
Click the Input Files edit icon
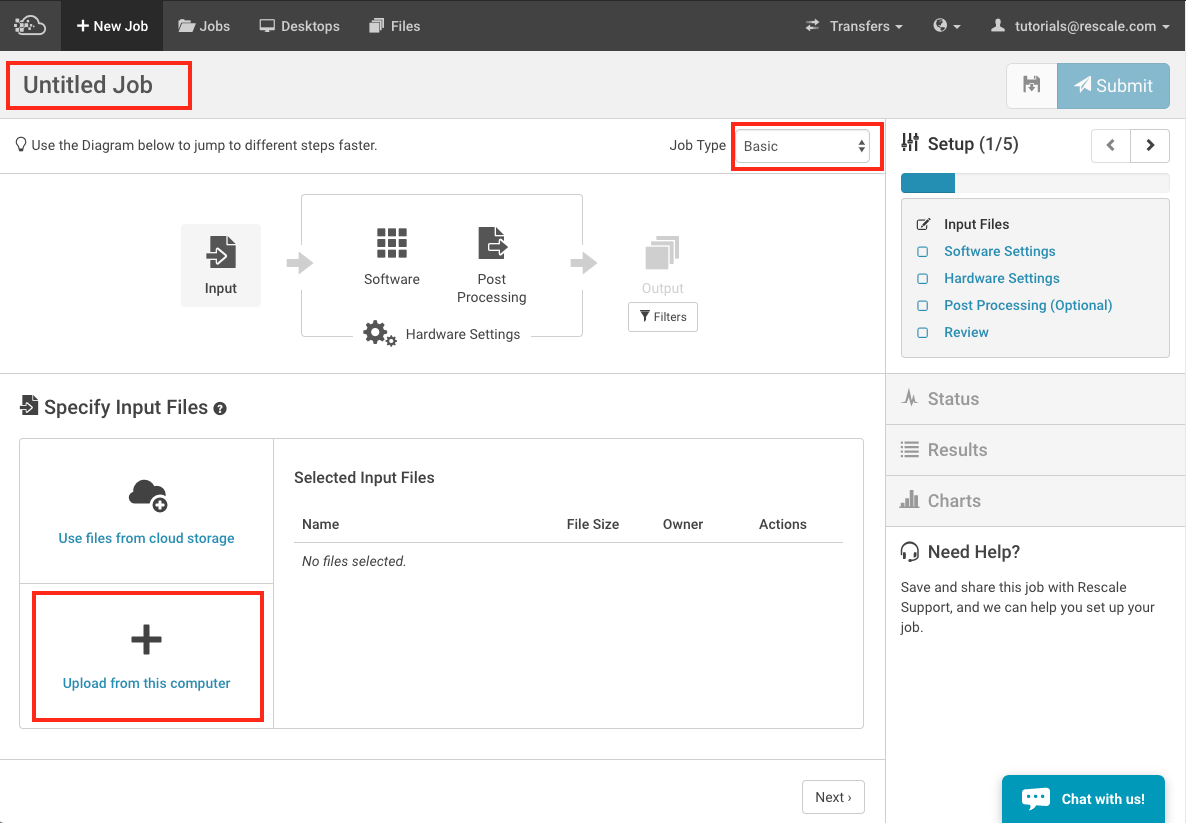pyautogui.click(x=923, y=224)
